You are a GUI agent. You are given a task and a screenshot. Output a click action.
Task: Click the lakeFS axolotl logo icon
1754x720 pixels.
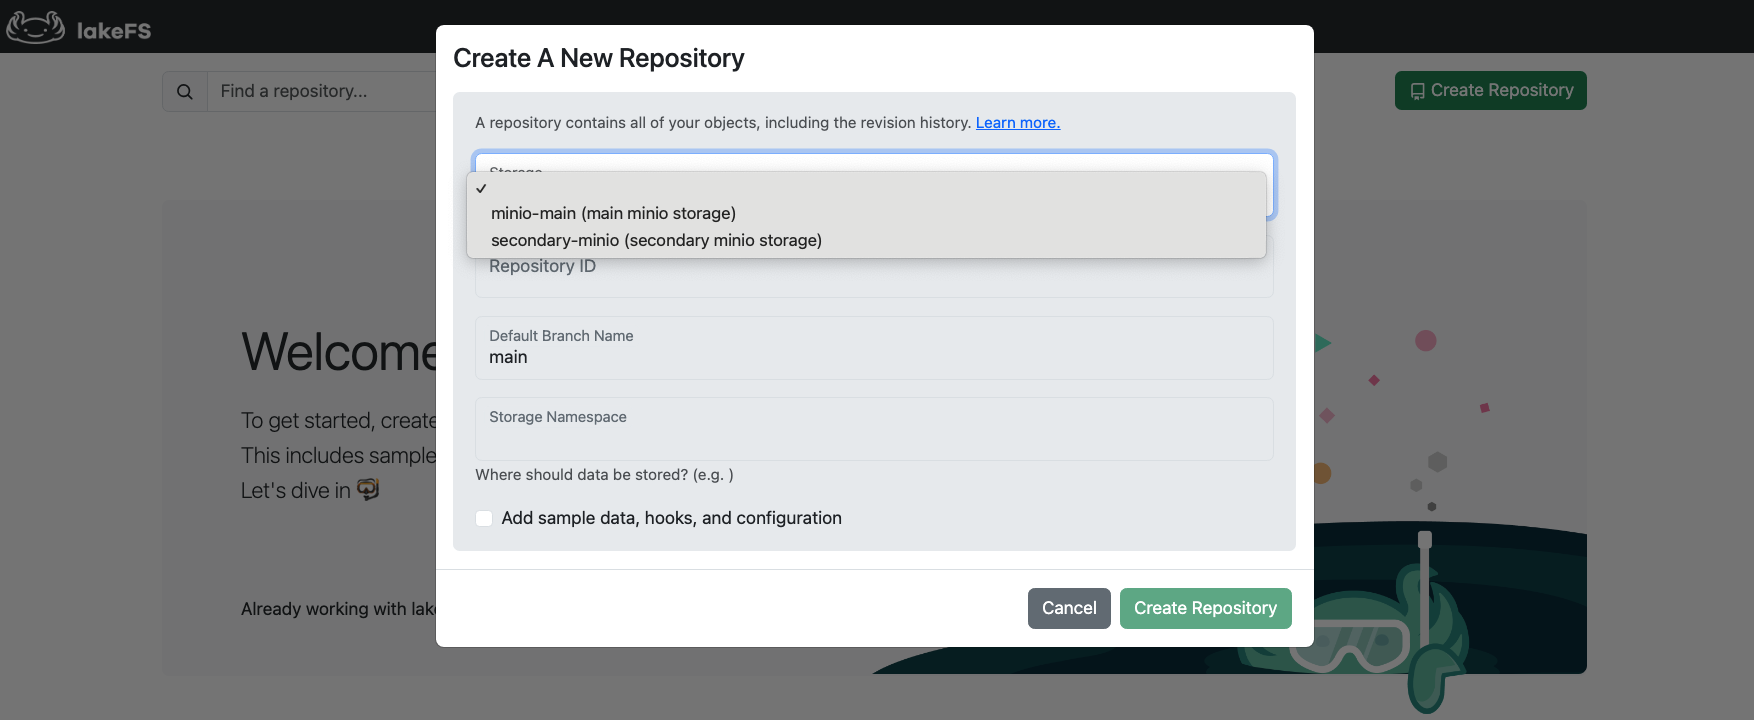(x=36, y=28)
